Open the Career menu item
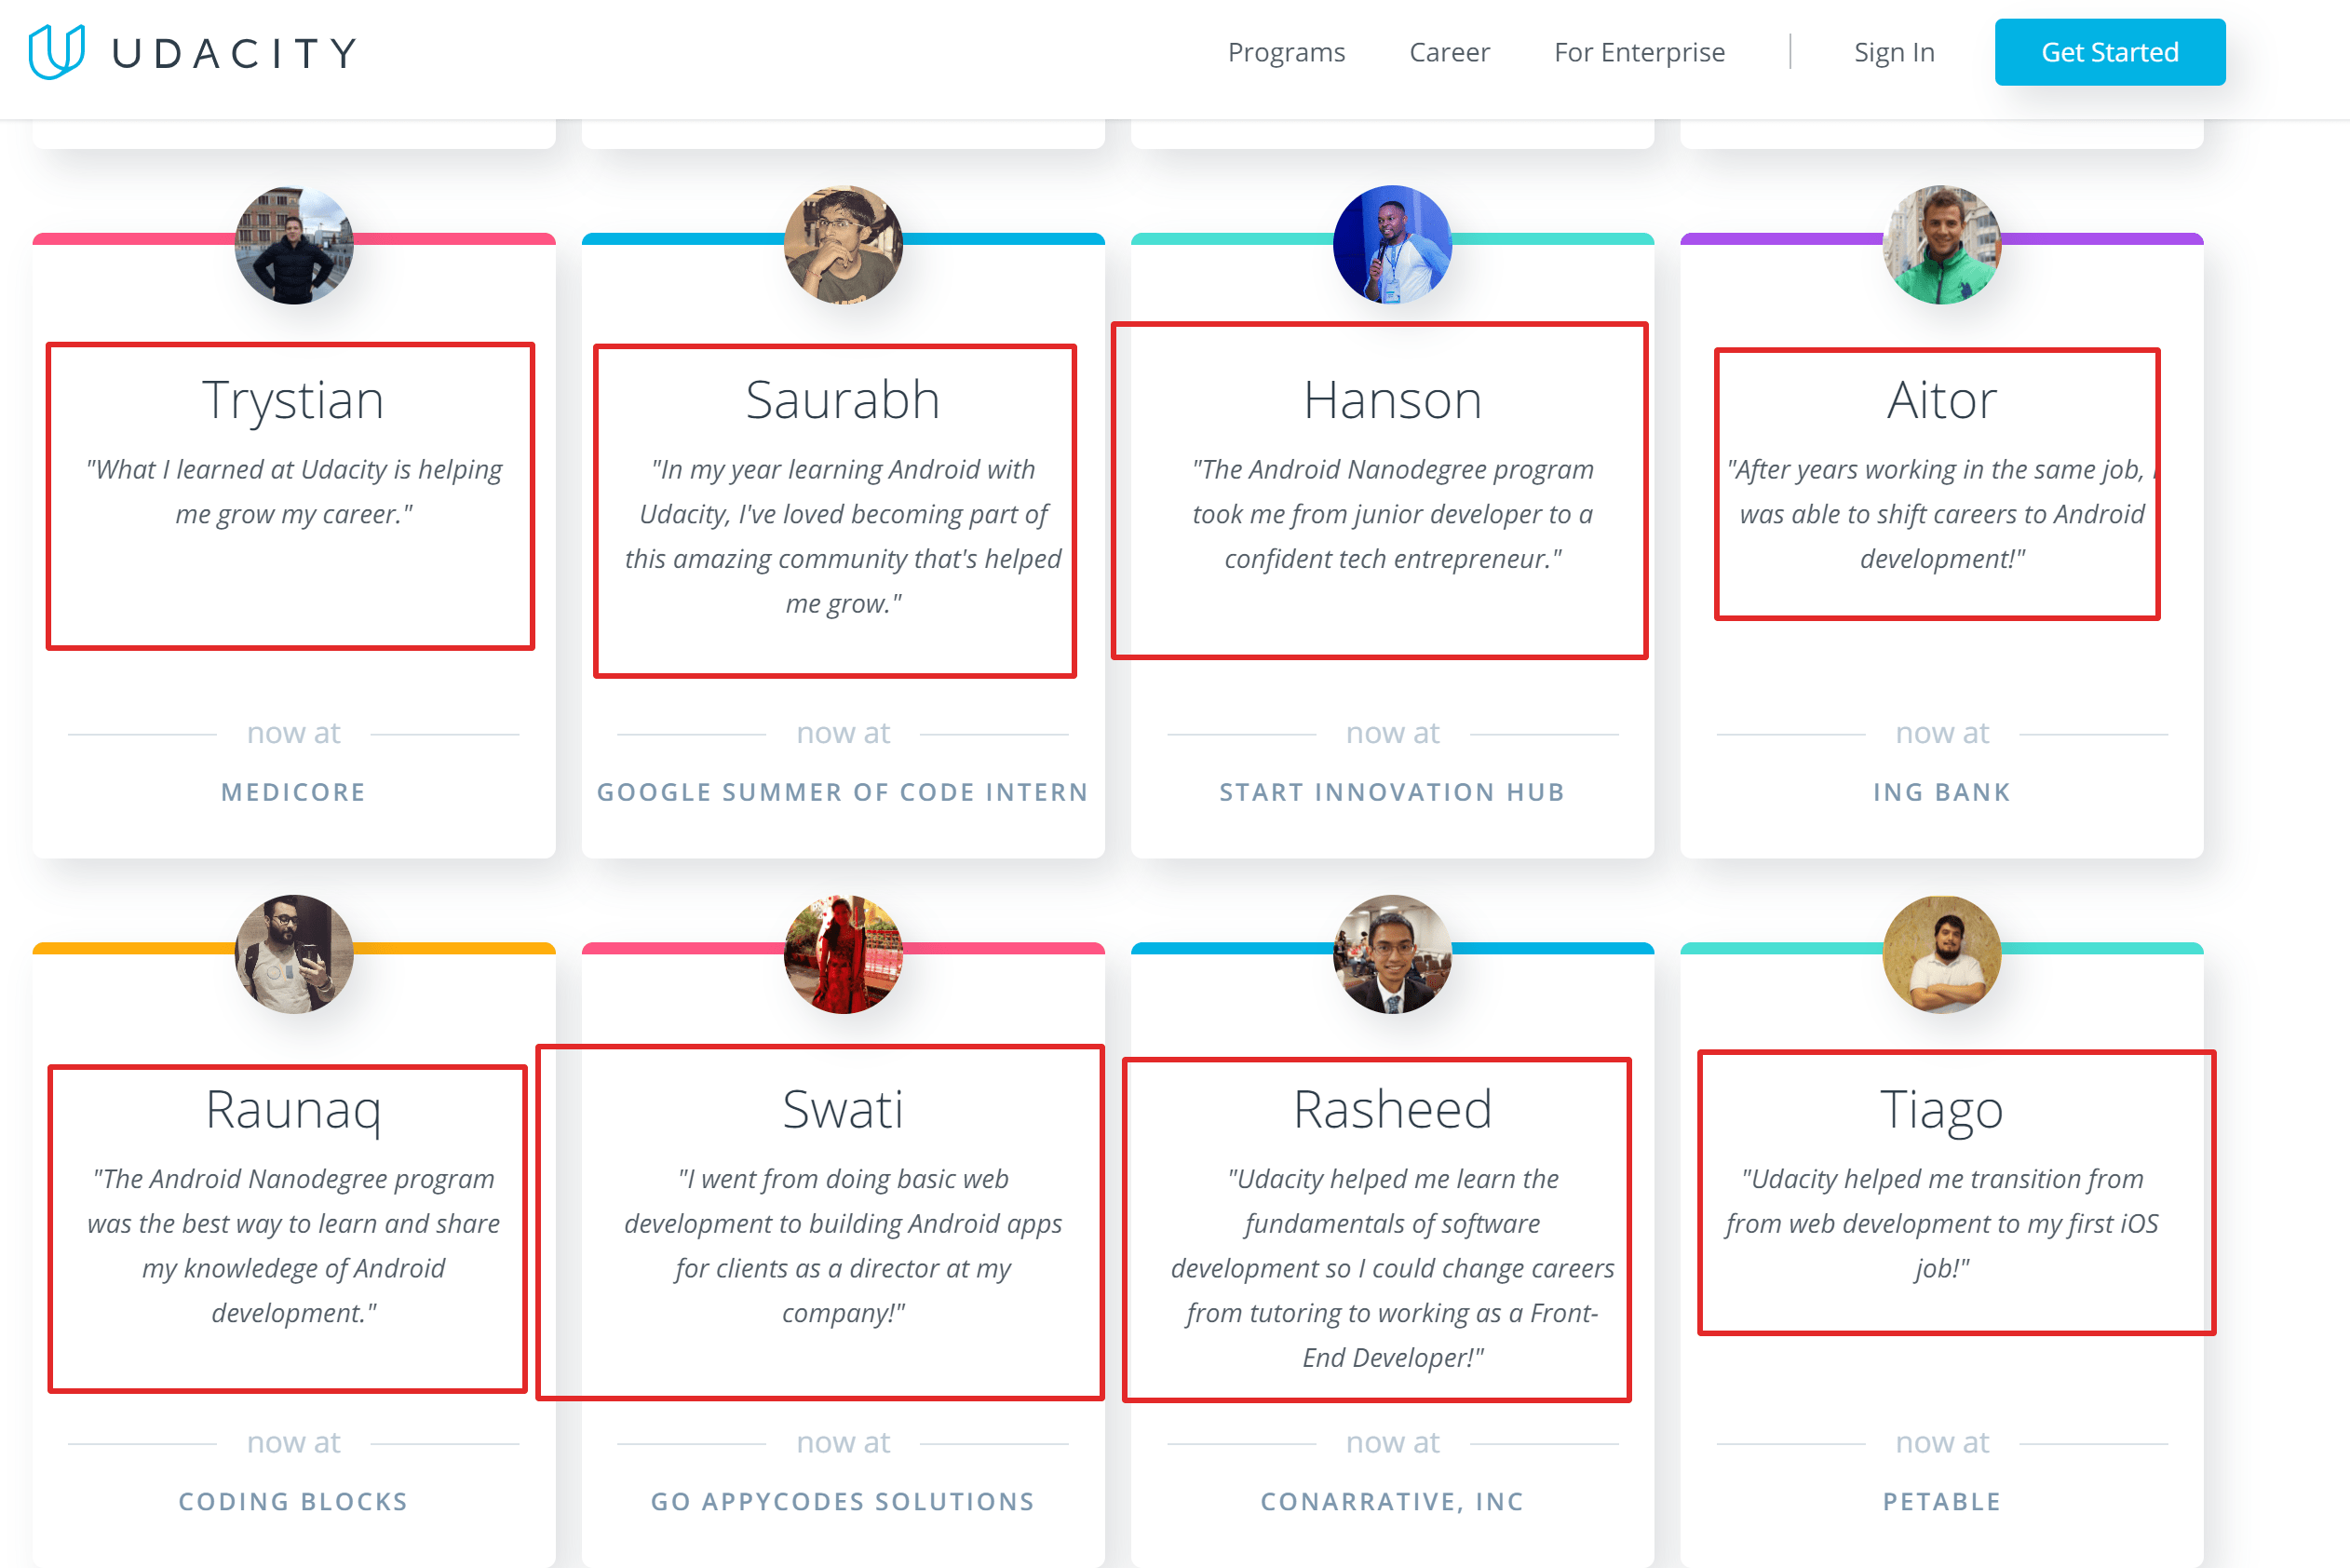 pyautogui.click(x=1449, y=52)
